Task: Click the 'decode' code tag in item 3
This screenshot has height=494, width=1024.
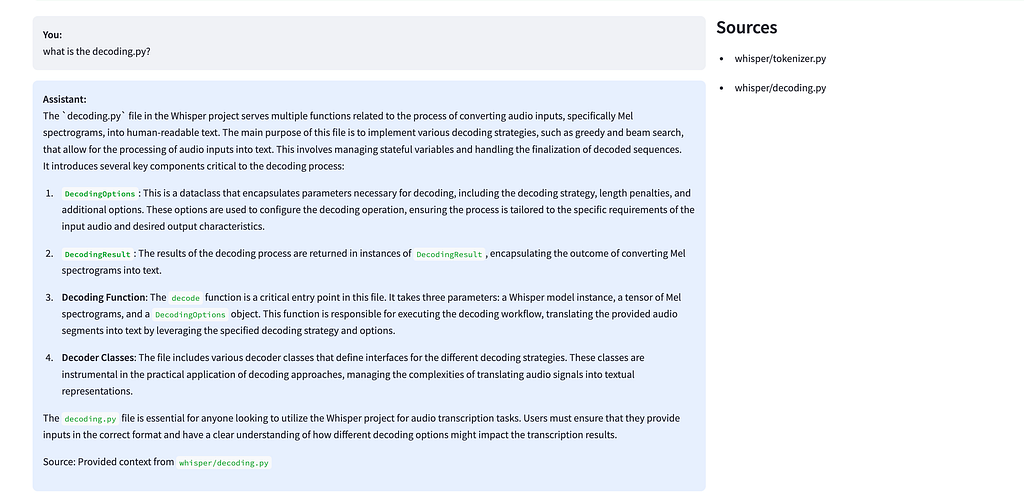Action: pyautogui.click(x=185, y=298)
